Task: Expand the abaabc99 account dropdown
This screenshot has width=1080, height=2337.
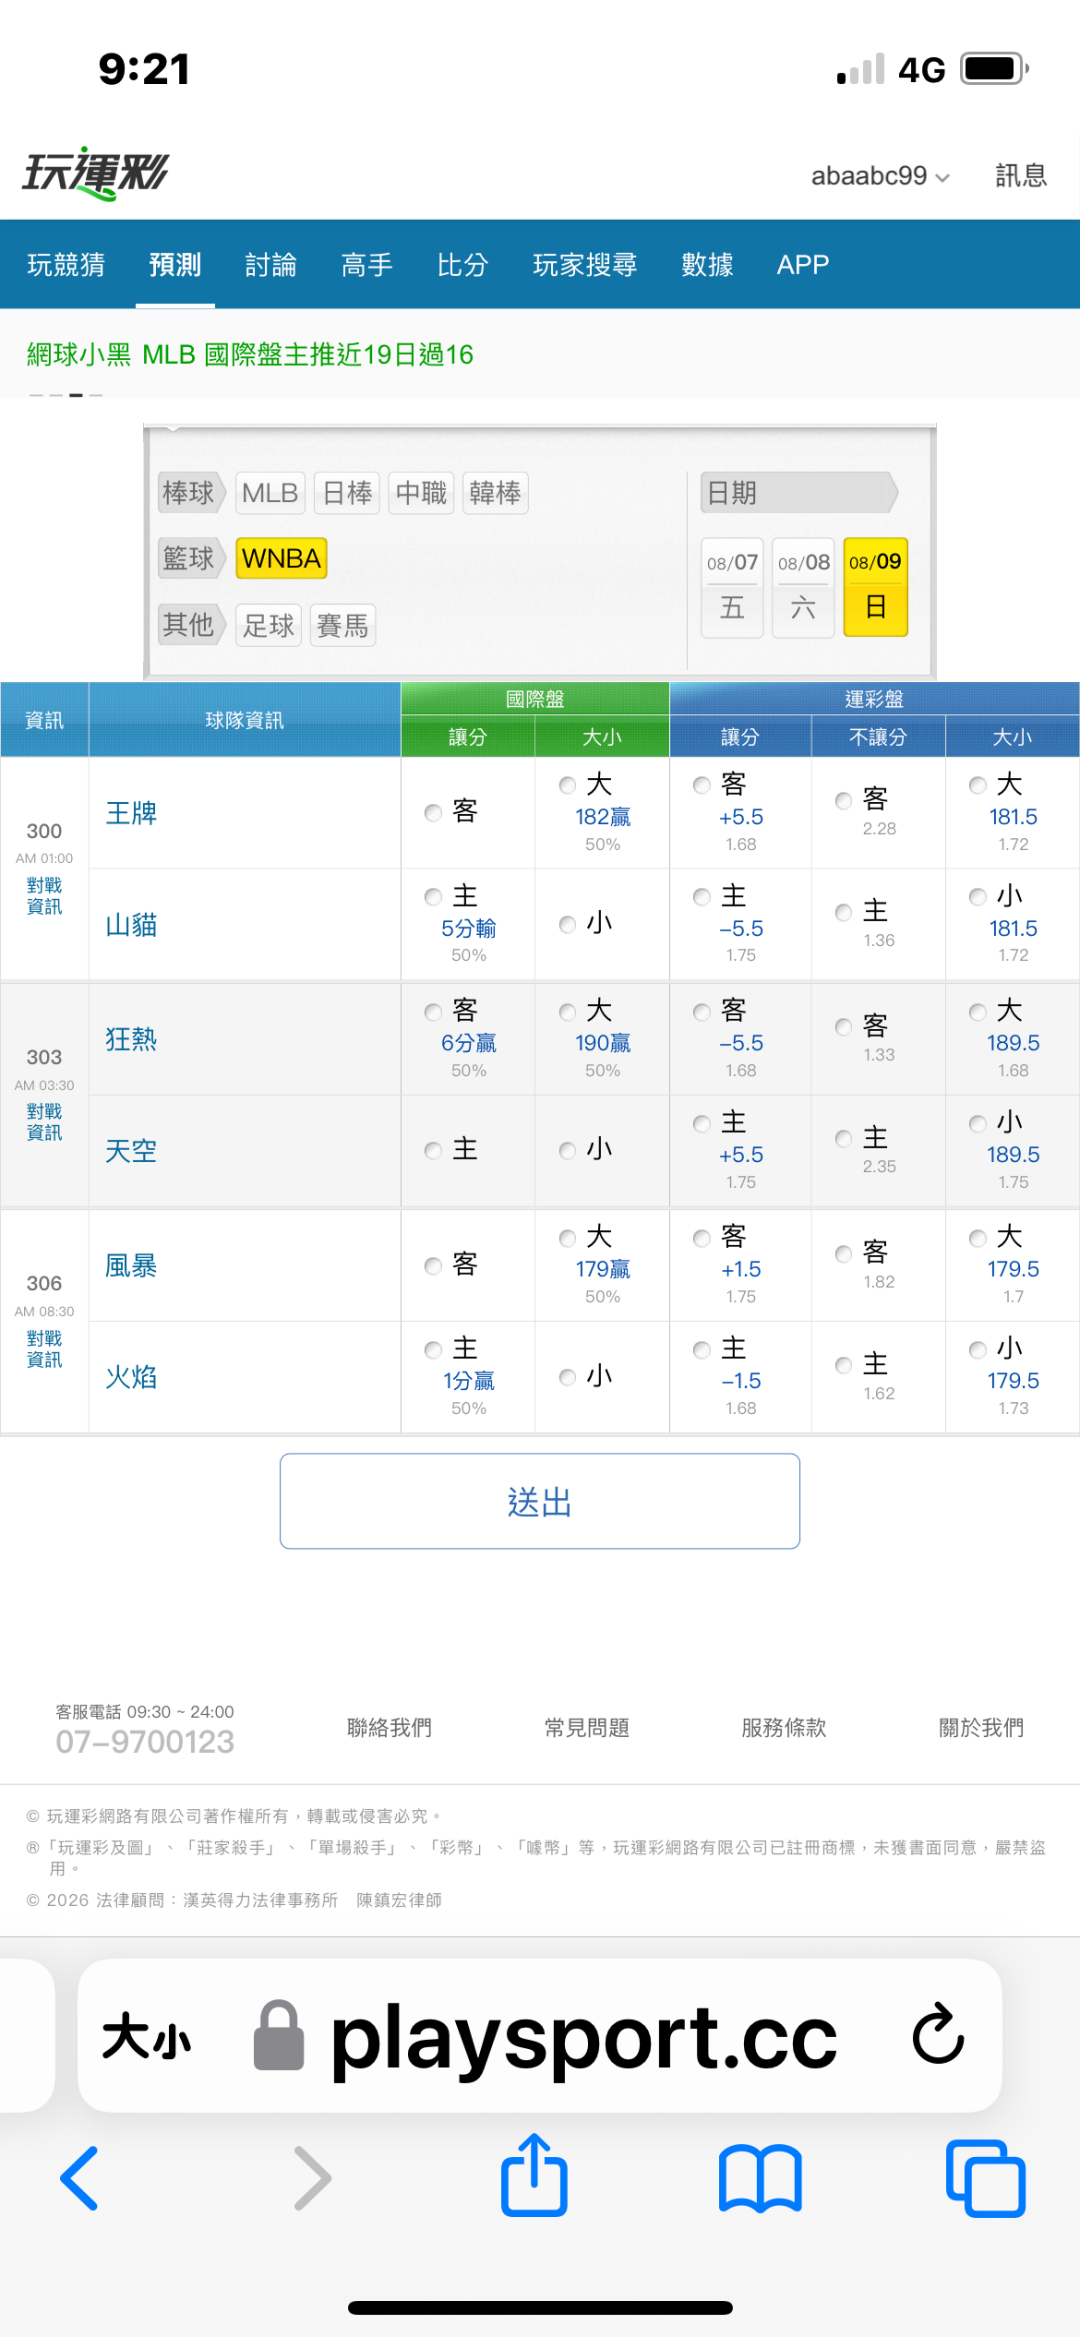Action: coord(880,176)
